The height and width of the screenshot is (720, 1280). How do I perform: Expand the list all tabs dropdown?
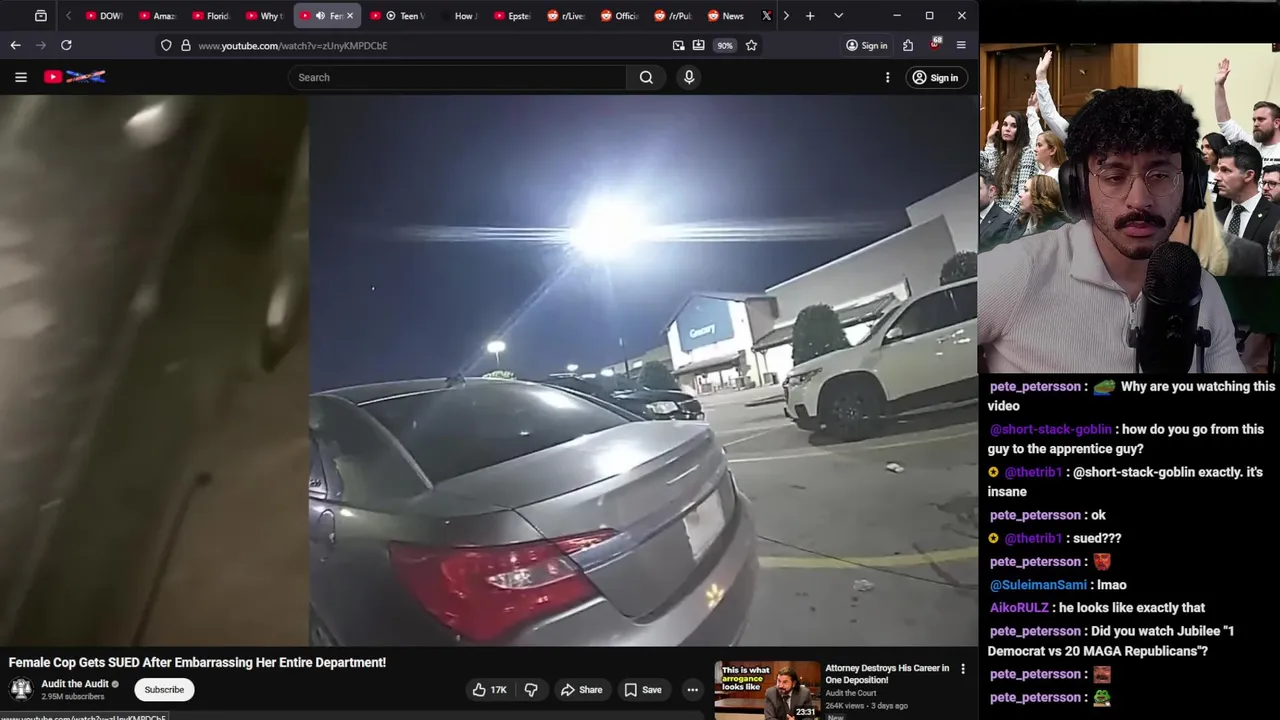click(x=838, y=16)
